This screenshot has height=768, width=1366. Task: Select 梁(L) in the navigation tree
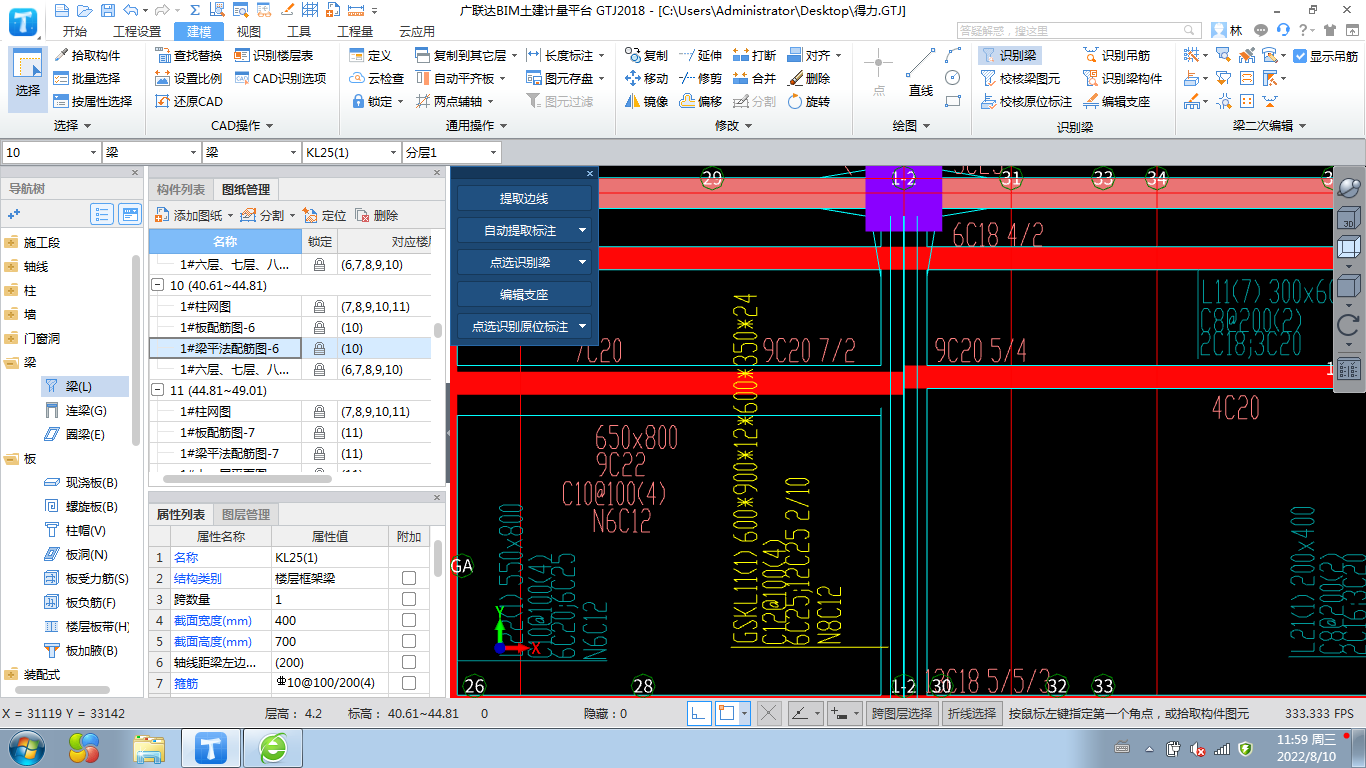[85, 386]
